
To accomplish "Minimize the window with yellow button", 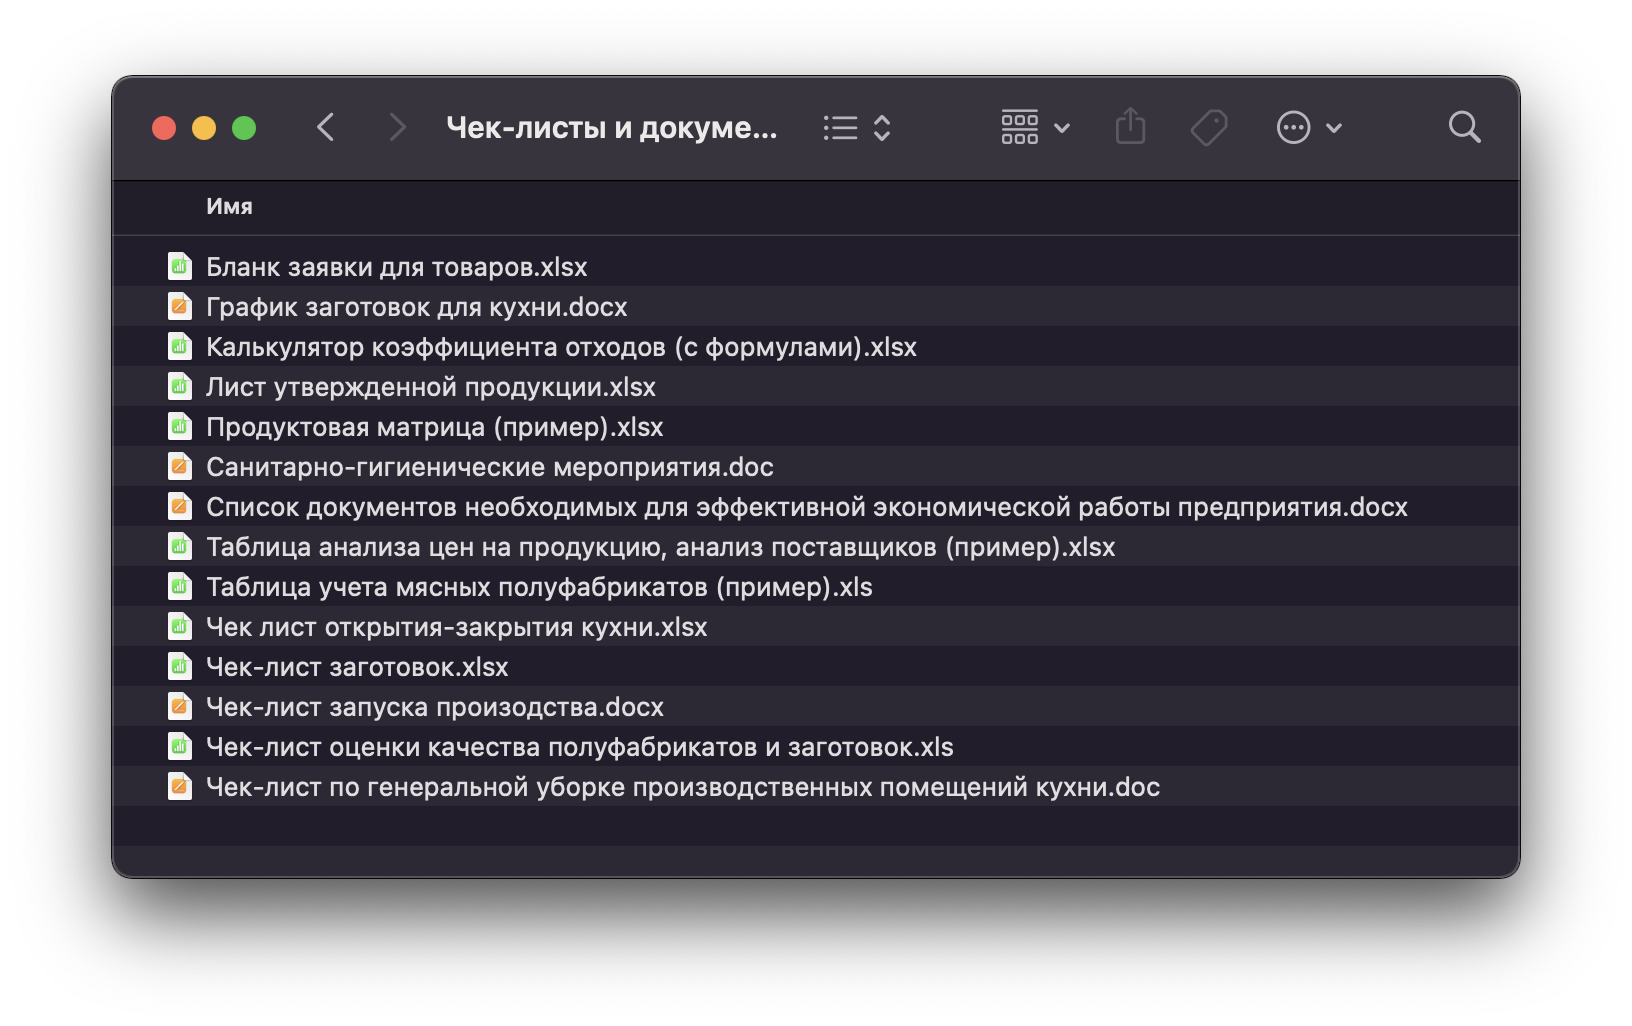I will click(x=204, y=128).
